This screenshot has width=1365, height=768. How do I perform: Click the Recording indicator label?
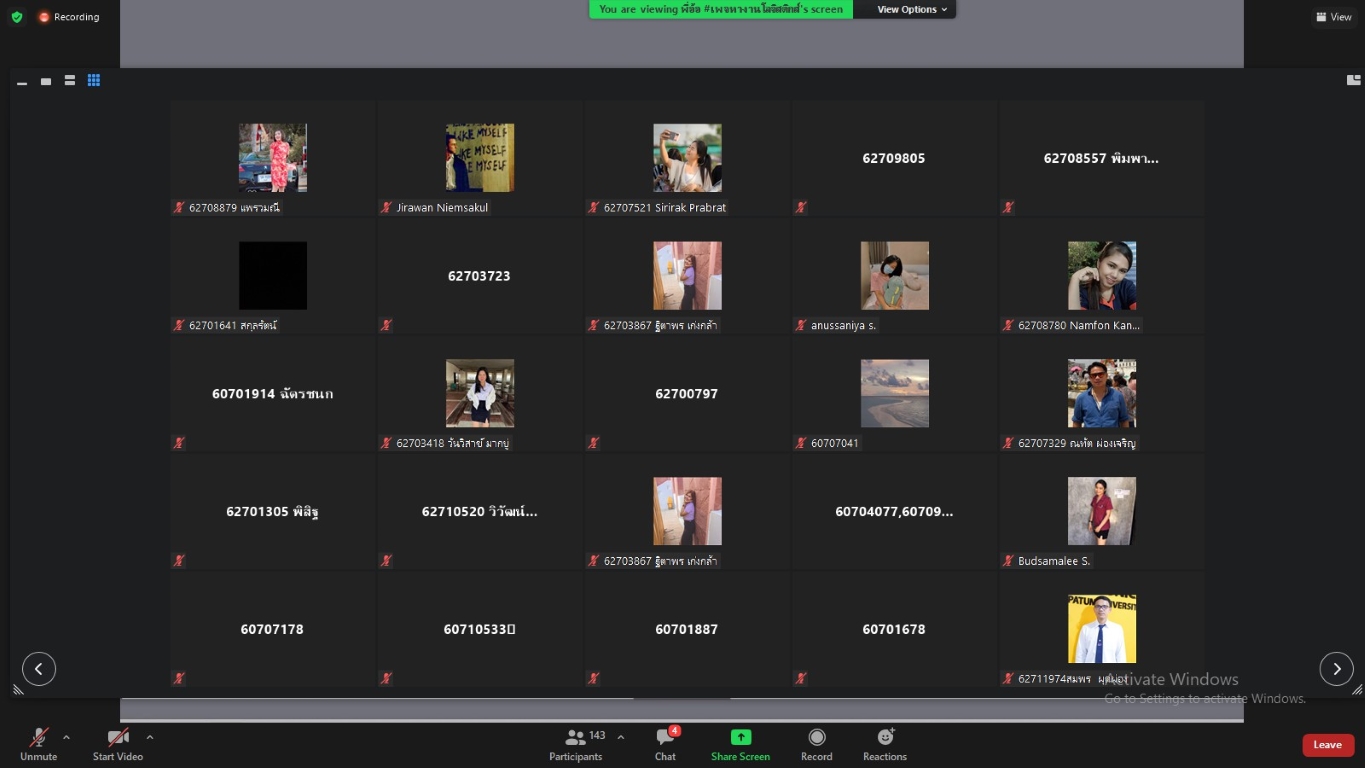point(69,17)
